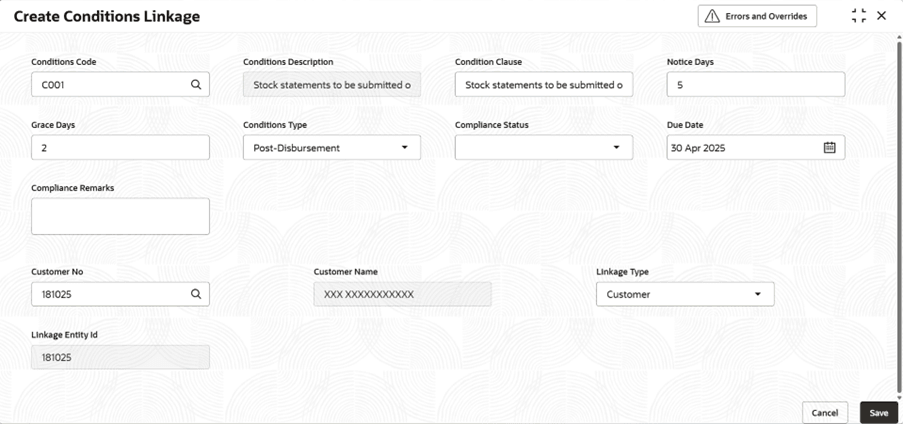Click the Due Date text field

click(x=740, y=147)
